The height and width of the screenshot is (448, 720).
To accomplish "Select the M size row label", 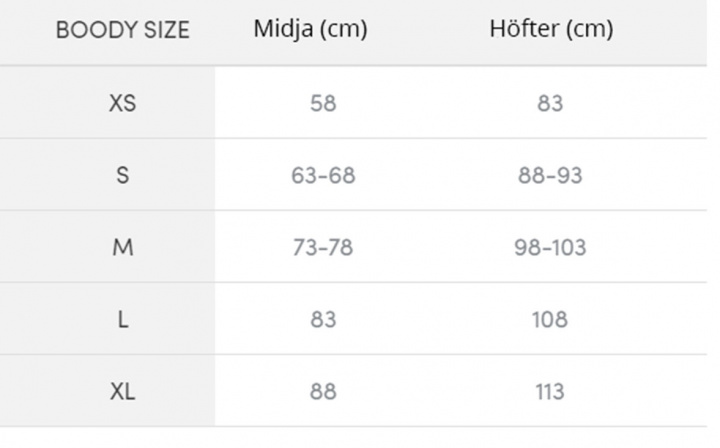I will point(123,247).
